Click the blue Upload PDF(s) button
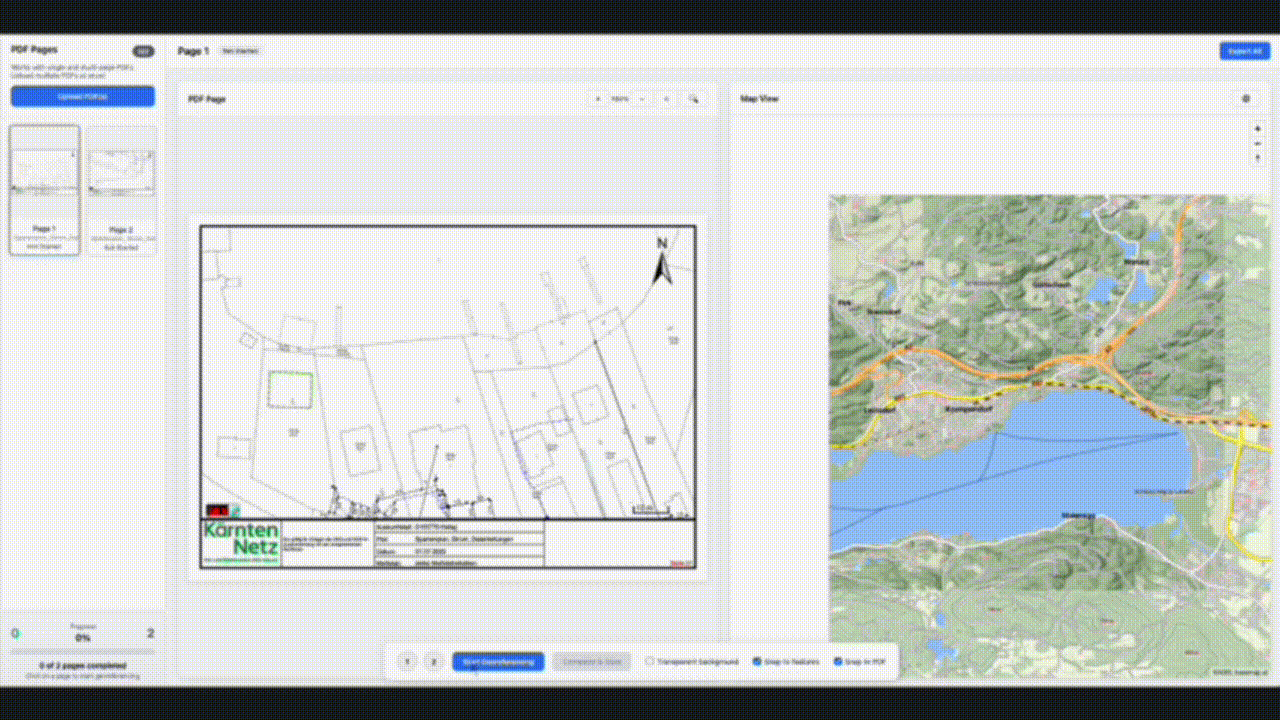The width and height of the screenshot is (1280, 720). 83,96
